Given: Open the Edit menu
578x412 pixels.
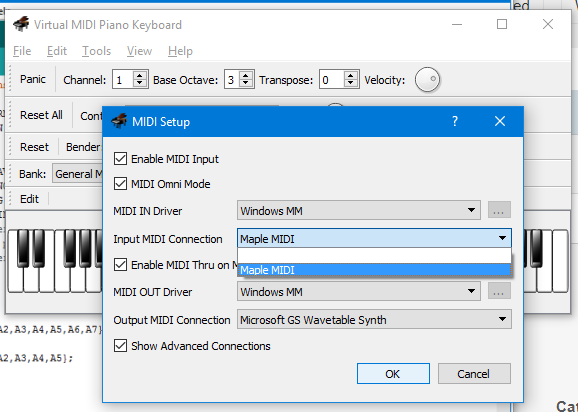Looking at the screenshot, I should tap(57, 51).
